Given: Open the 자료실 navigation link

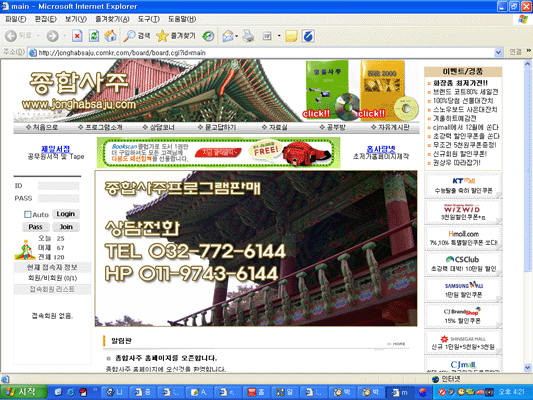Looking at the screenshot, I should click(x=275, y=127).
